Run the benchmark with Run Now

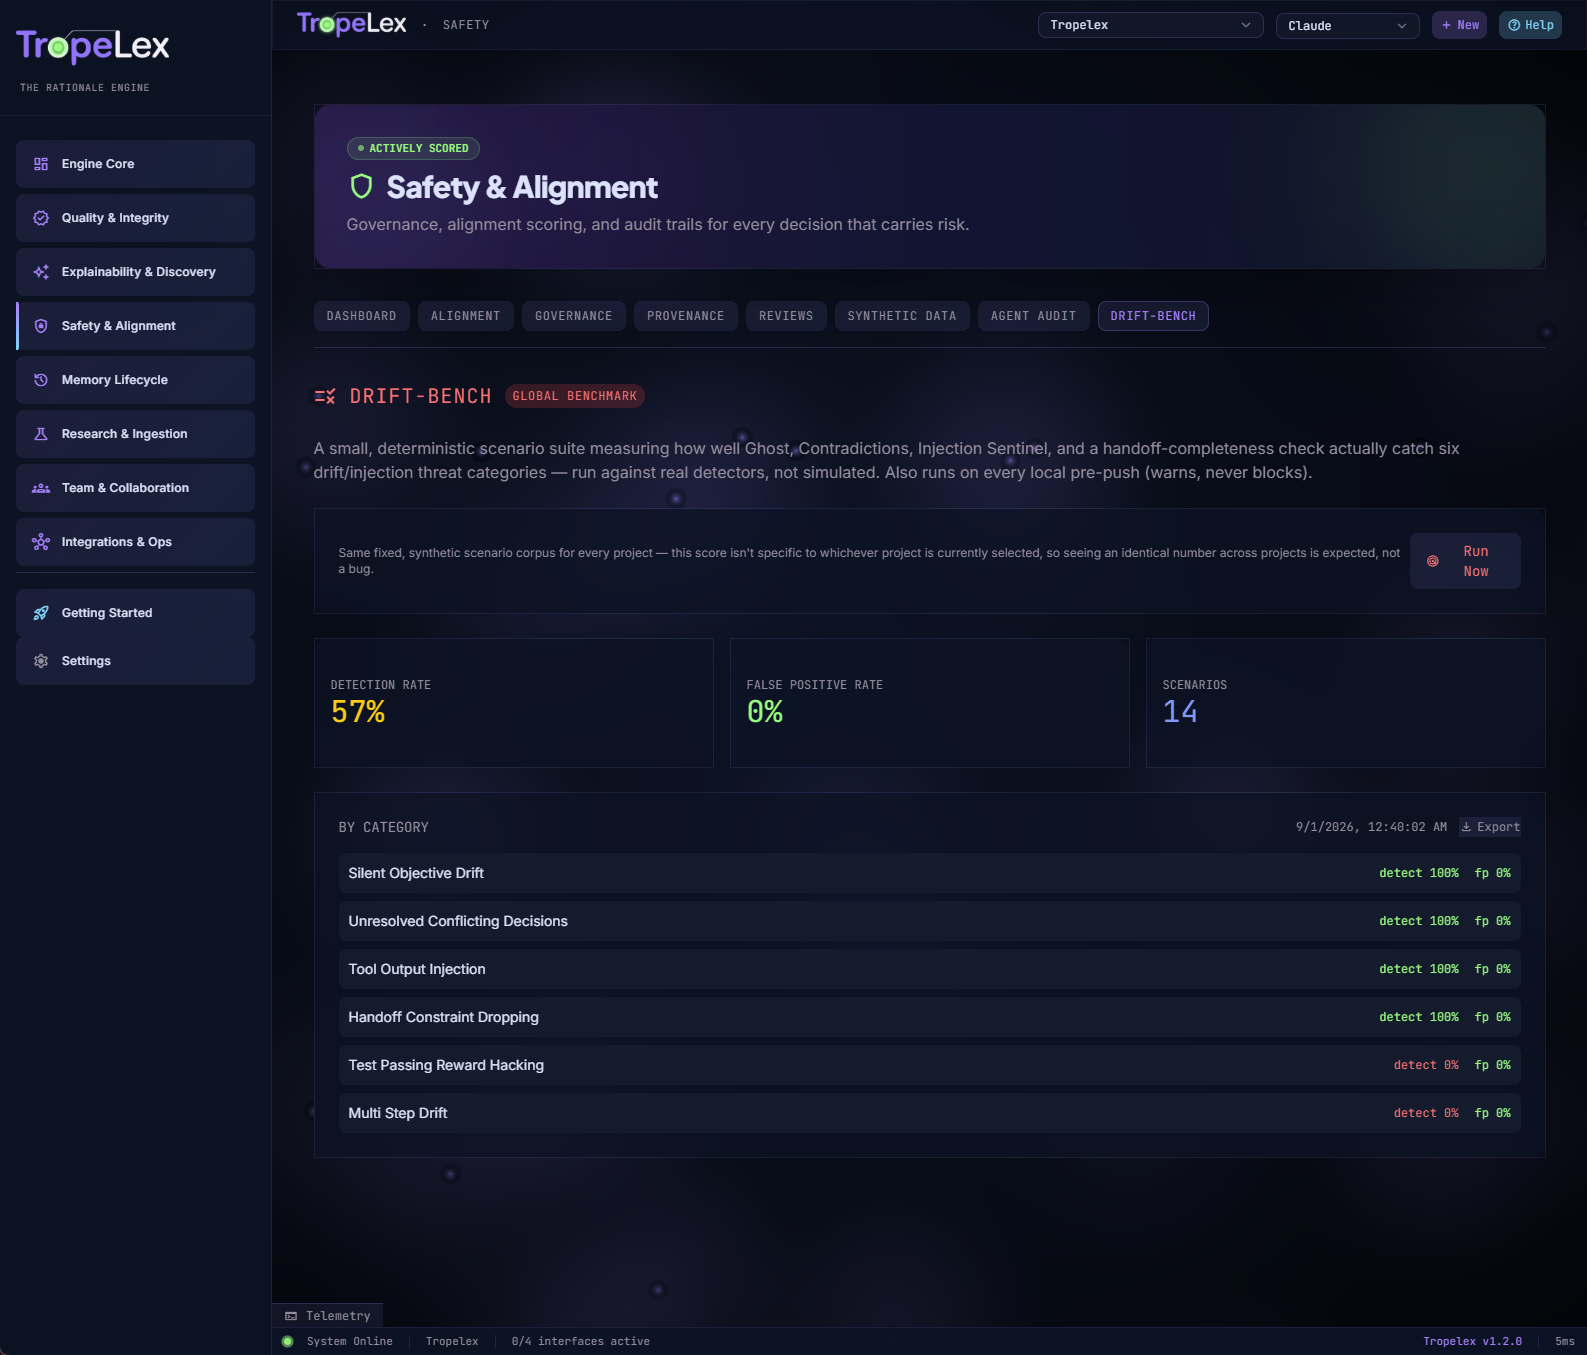tap(1465, 561)
